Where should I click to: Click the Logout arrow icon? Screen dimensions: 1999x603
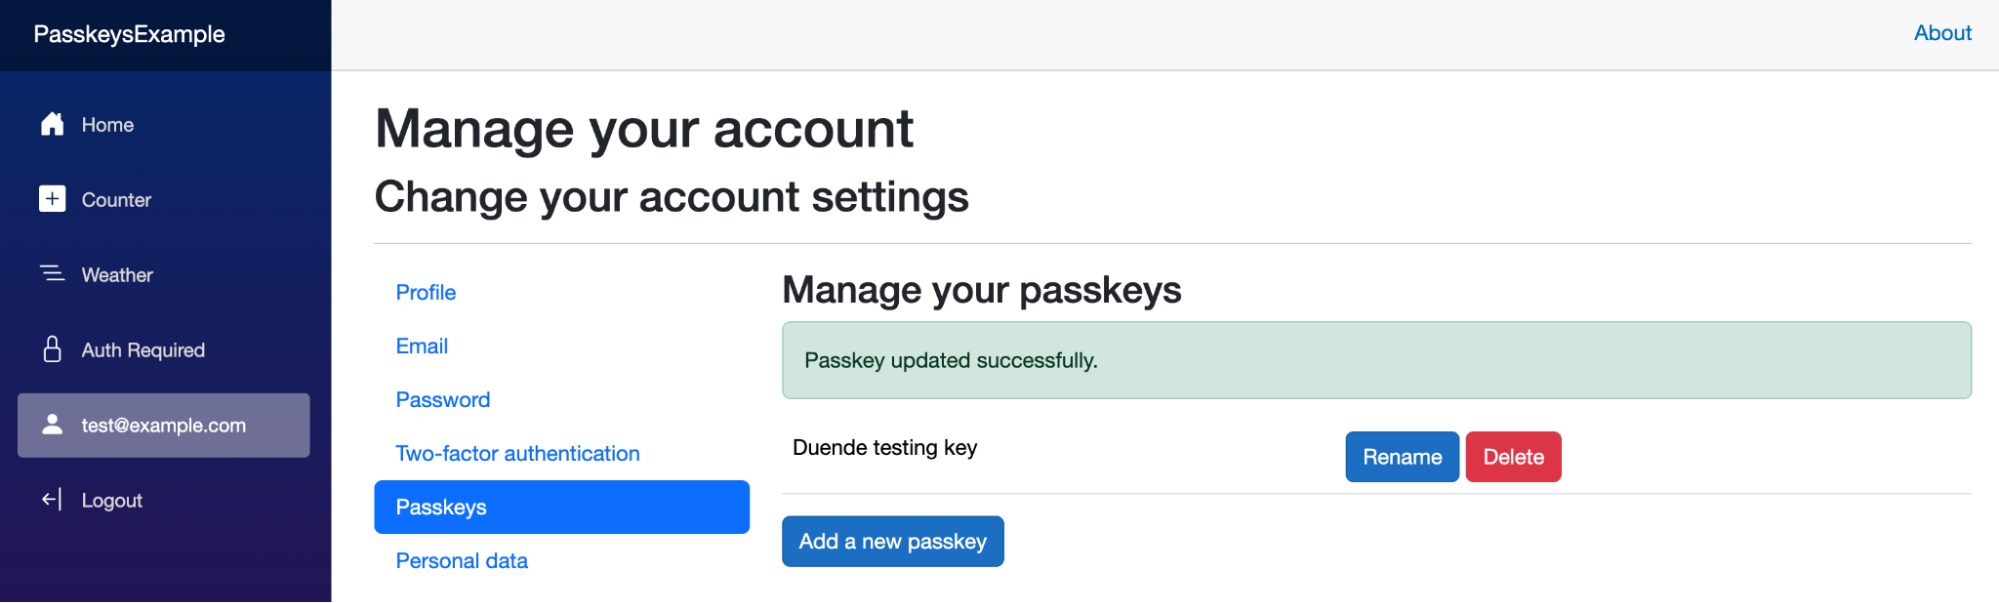click(52, 499)
